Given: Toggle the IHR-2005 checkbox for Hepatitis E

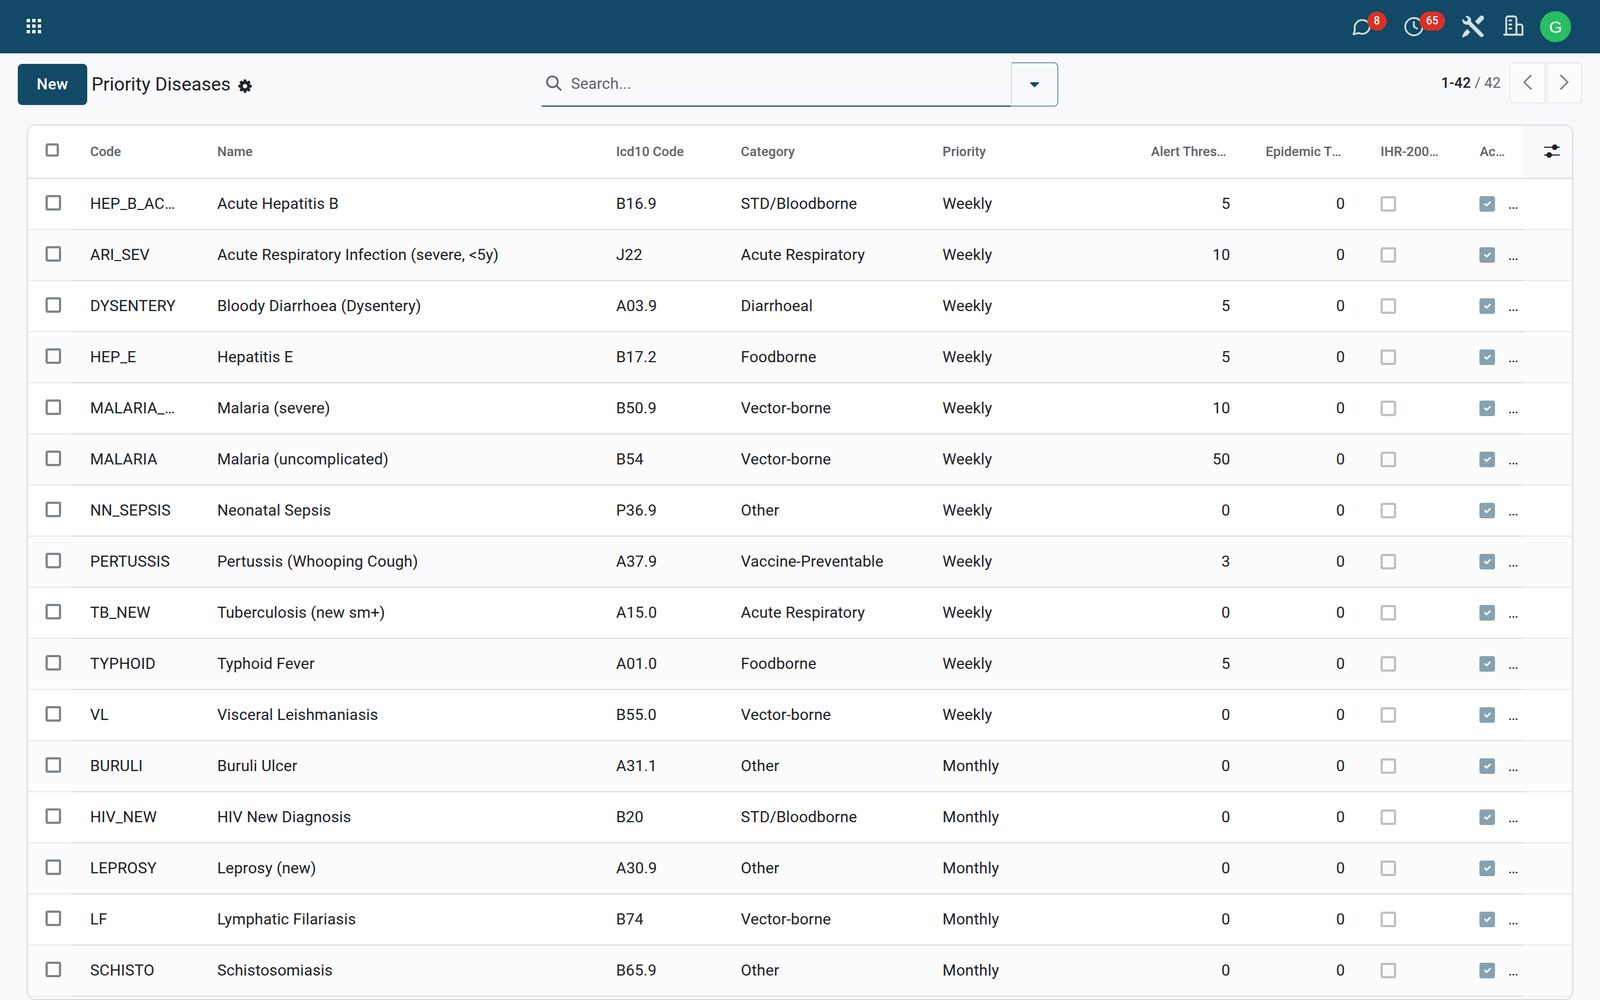Looking at the screenshot, I should (1388, 357).
